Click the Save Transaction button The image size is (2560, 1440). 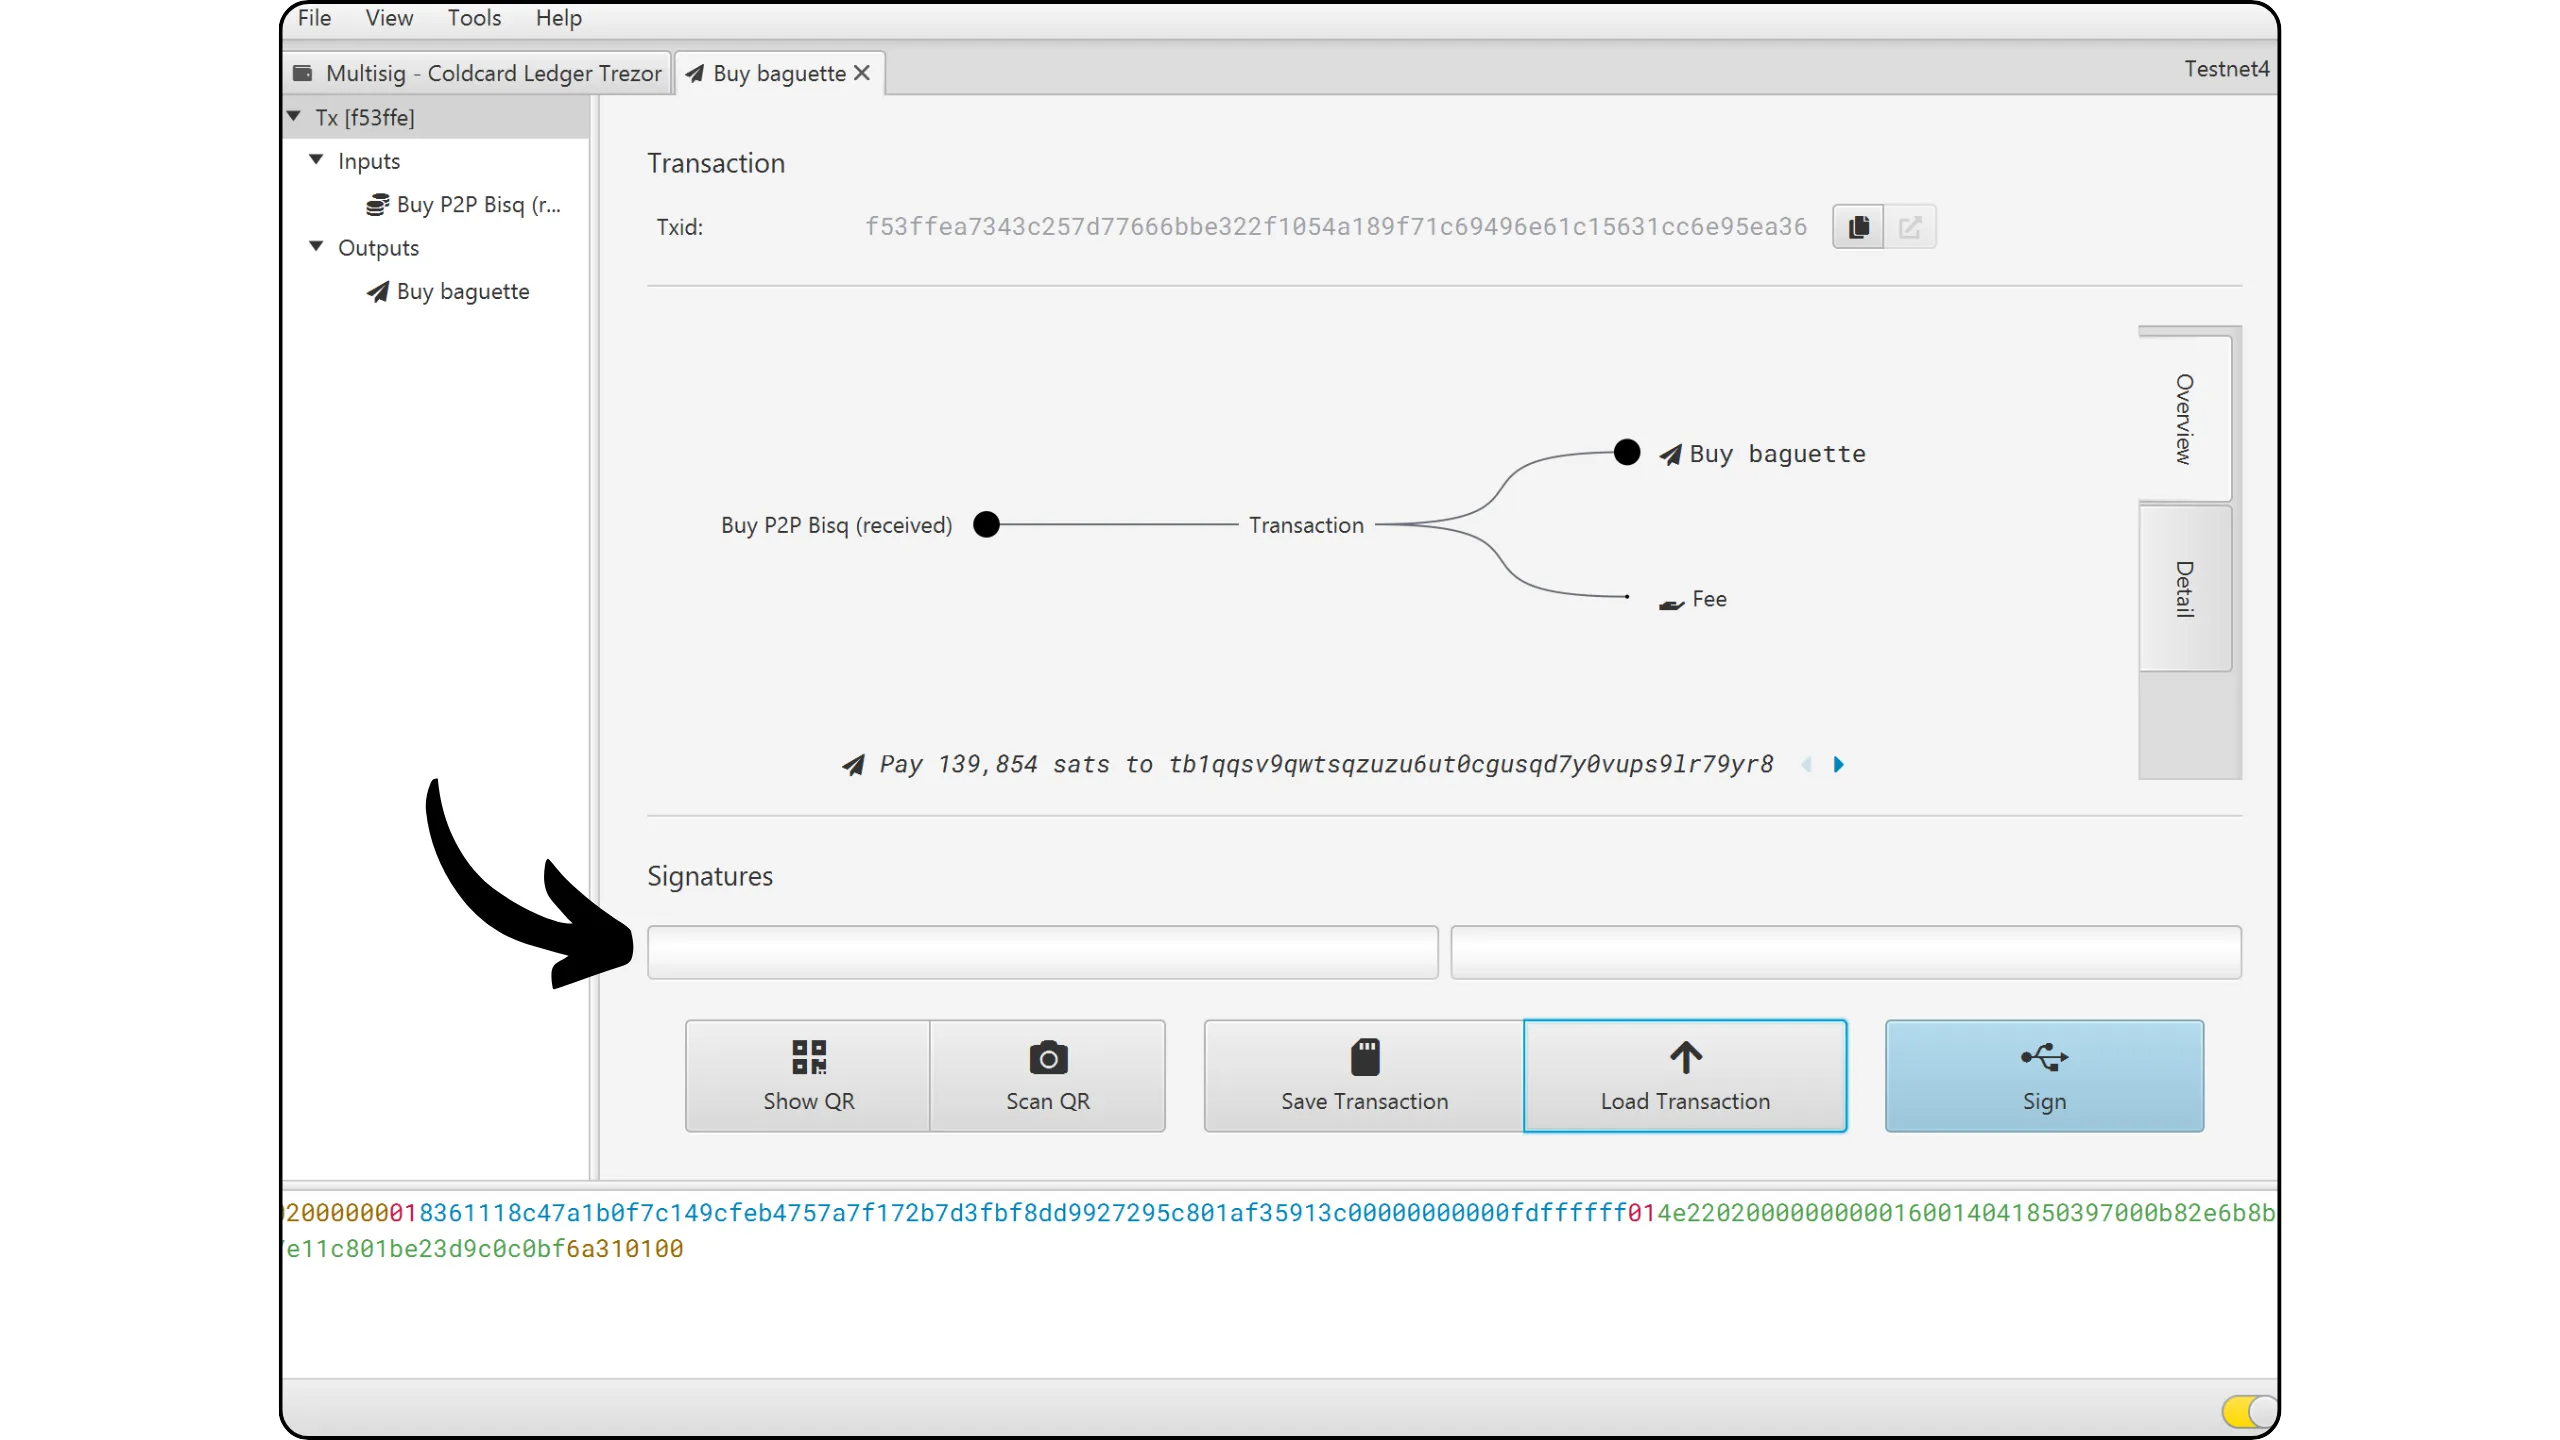pyautogui.click(x=1364, y=1076)
